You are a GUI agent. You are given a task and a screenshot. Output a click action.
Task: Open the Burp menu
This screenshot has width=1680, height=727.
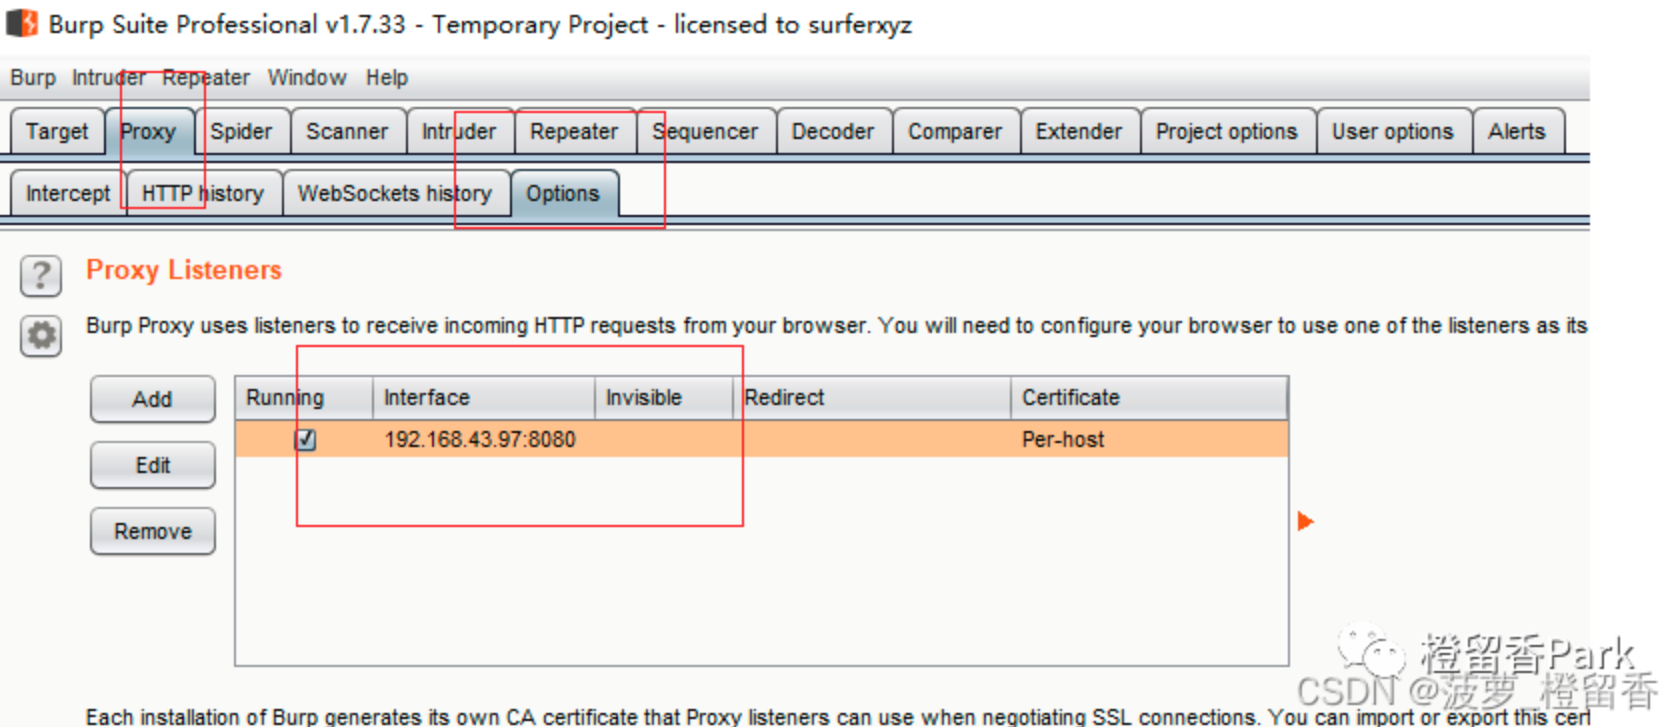(x=33, y=78)
